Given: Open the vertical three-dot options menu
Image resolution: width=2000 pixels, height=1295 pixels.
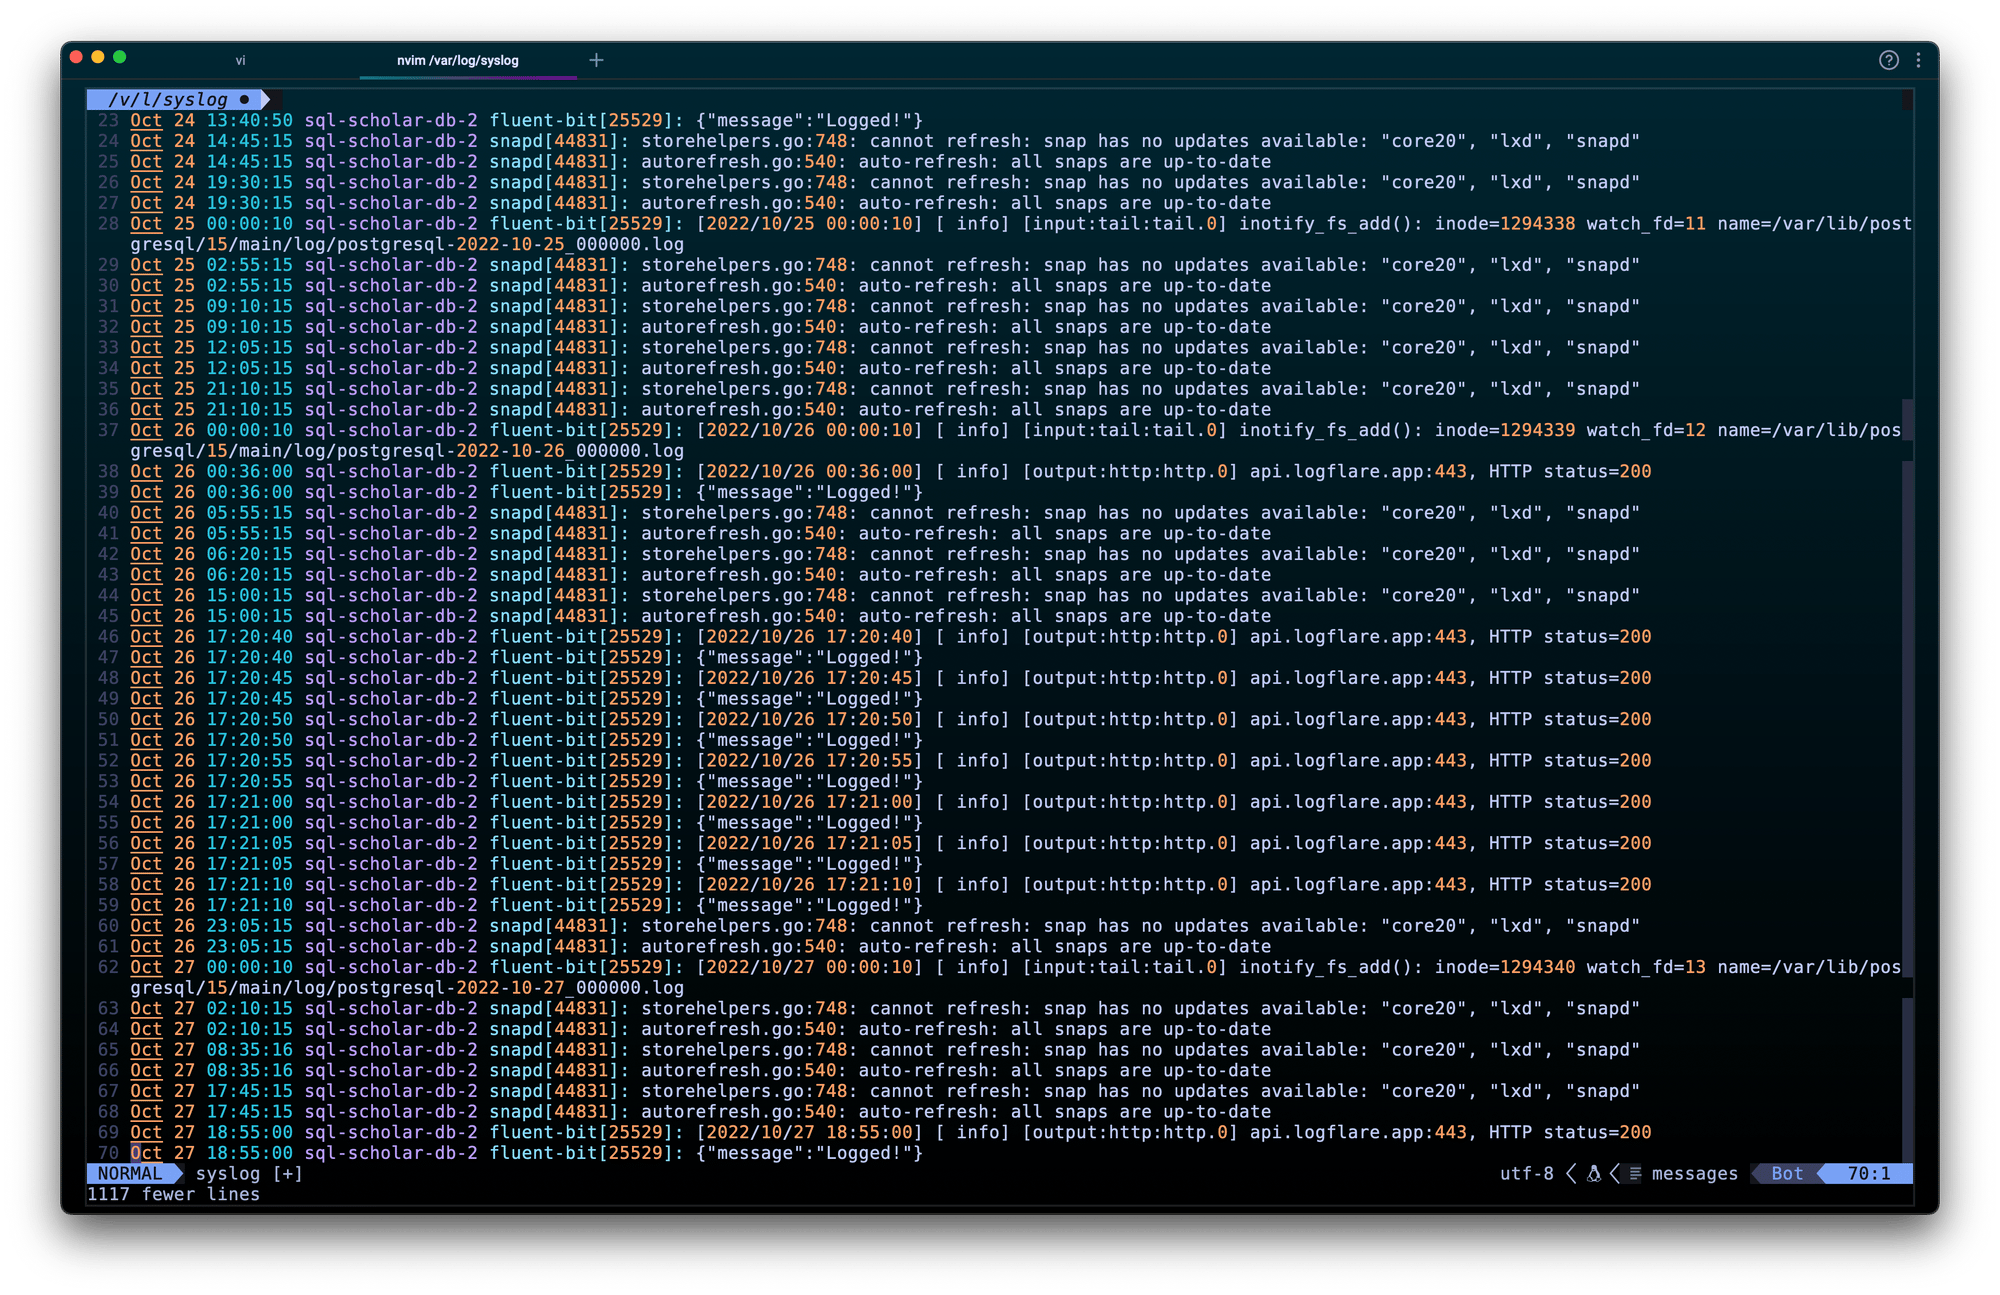Looking at the screenshot, I should 1918,60.
